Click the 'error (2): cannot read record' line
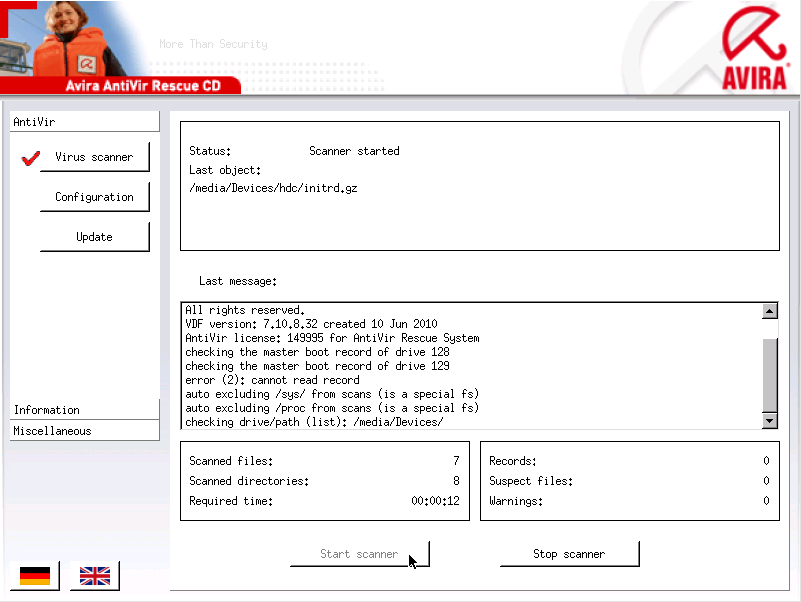801x602 pixels. (272, 380)
